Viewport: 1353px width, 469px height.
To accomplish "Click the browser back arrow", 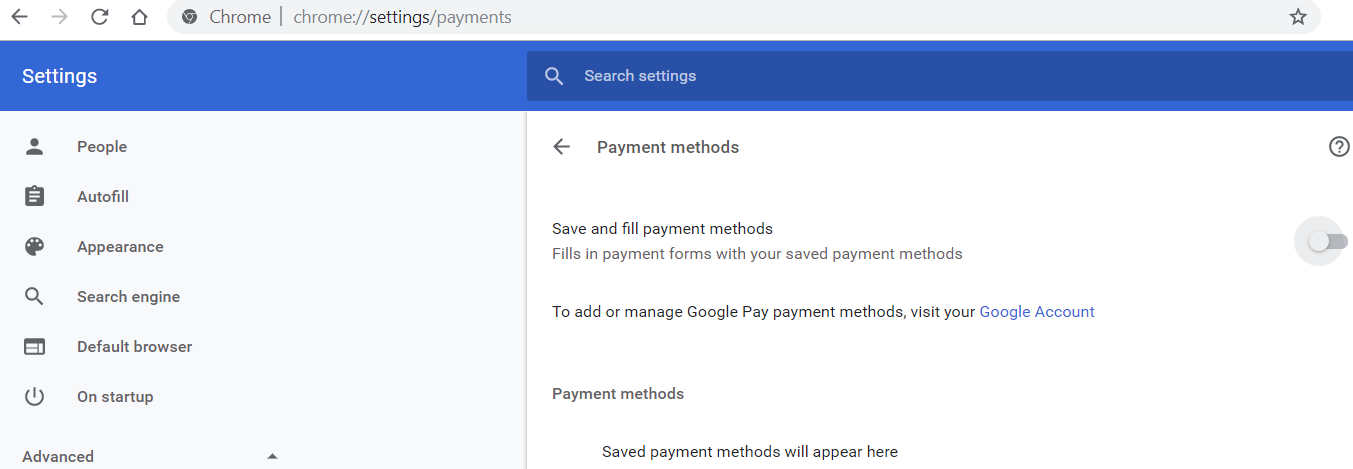I will click(19, 17).
